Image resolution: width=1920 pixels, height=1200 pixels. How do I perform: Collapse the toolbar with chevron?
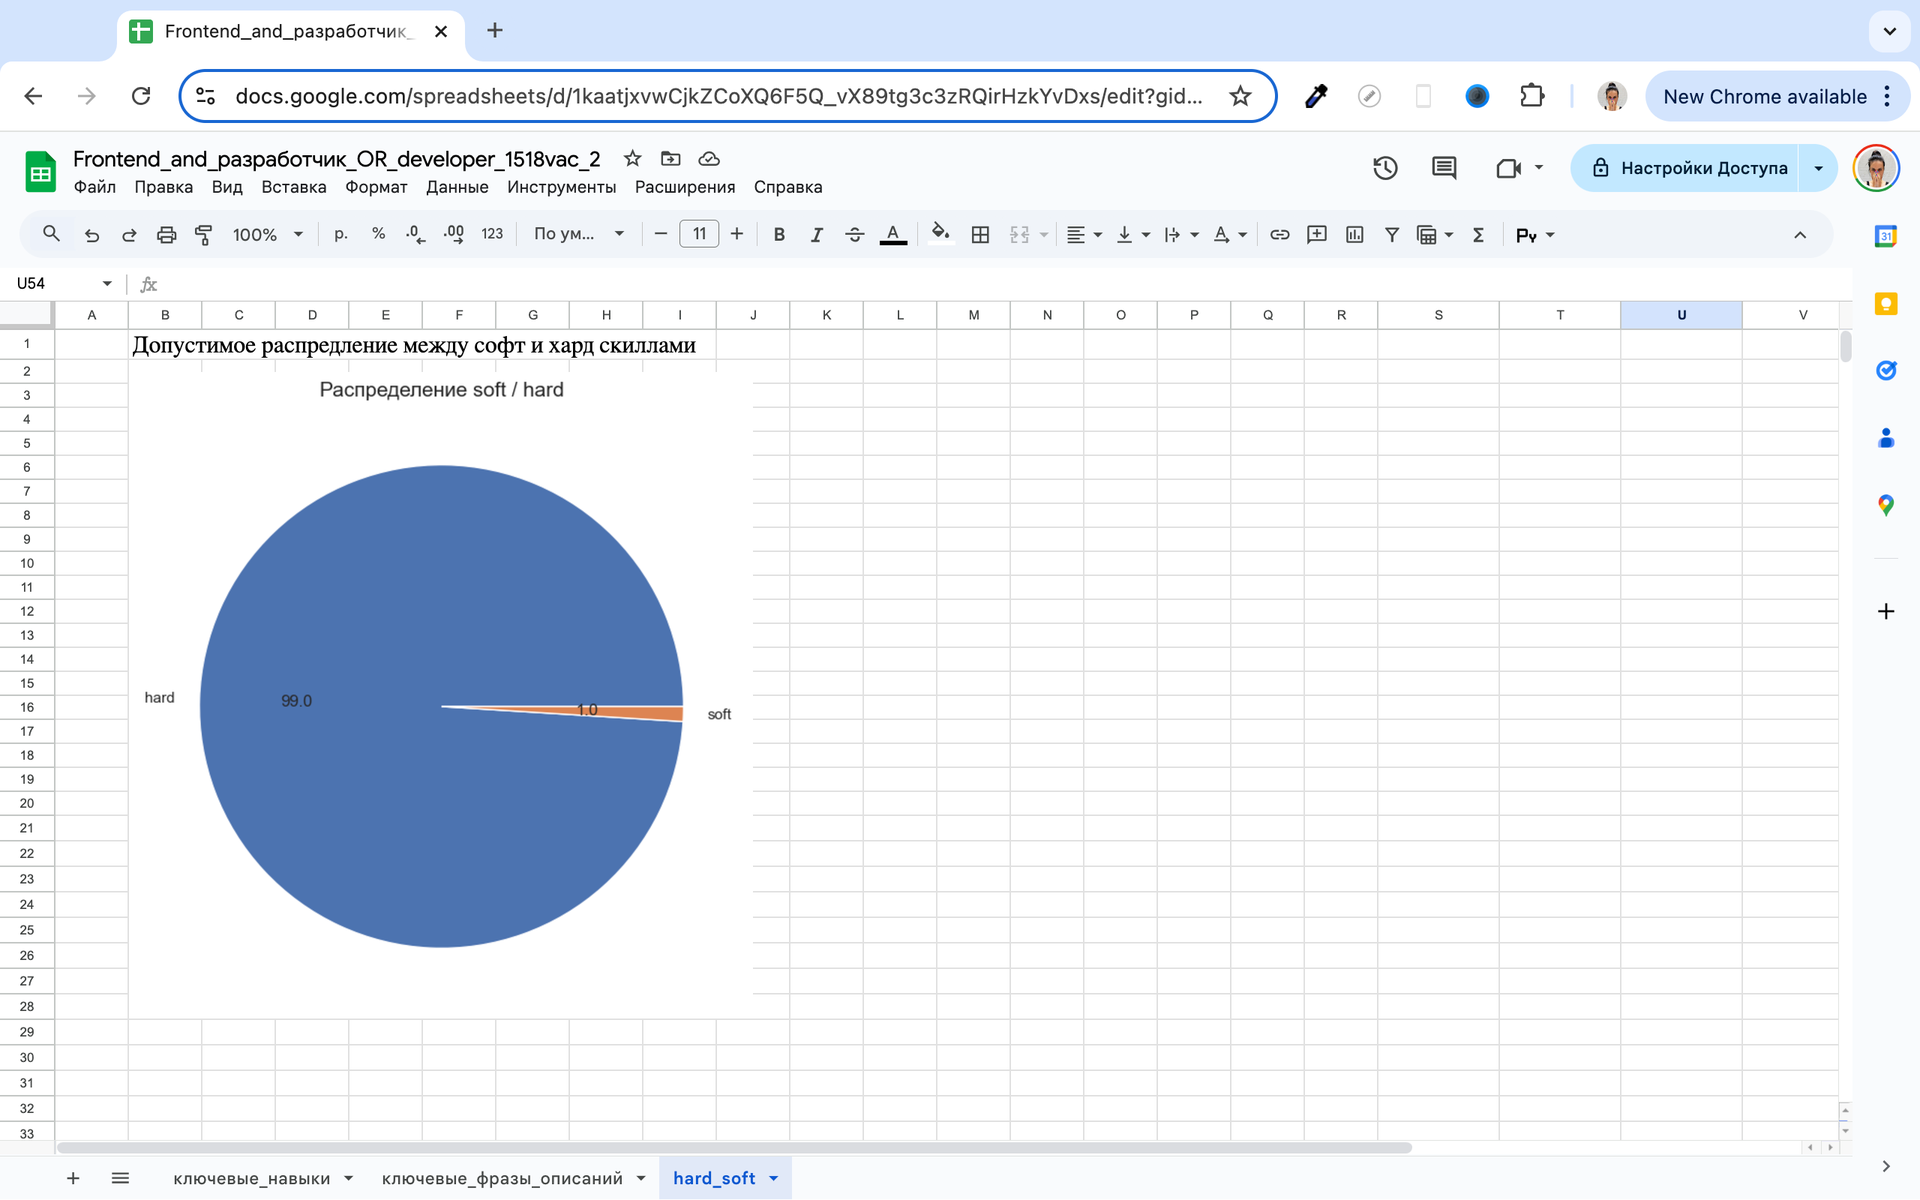pyautogui.click(x=1800, y=235)
